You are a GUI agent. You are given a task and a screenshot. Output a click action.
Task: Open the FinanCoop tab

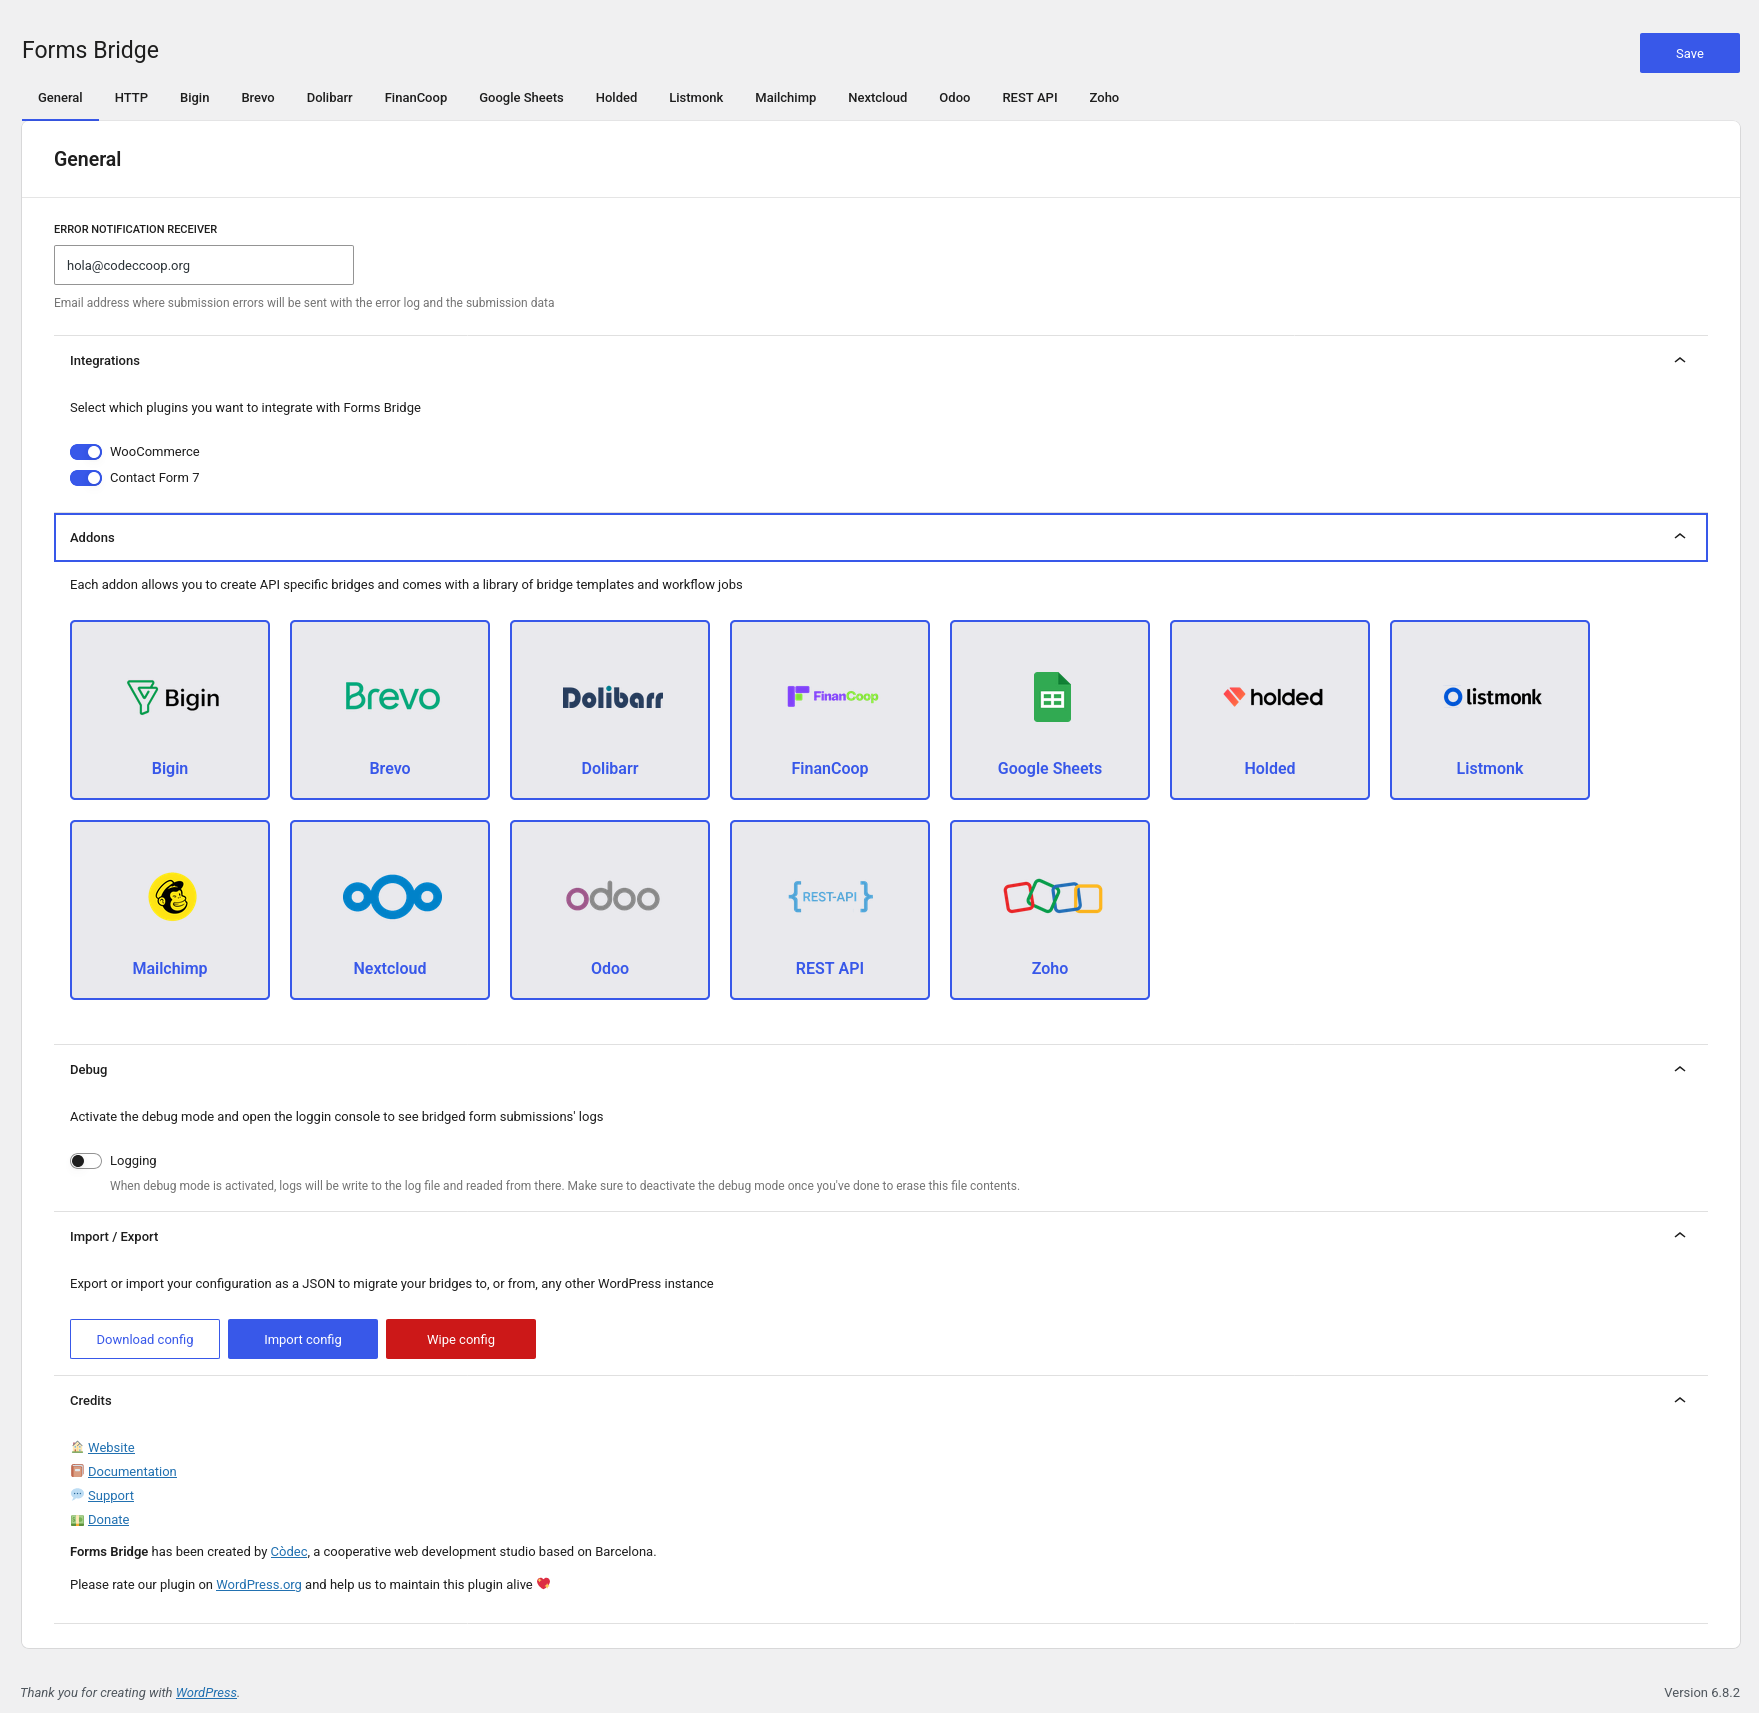click(416, 98)
